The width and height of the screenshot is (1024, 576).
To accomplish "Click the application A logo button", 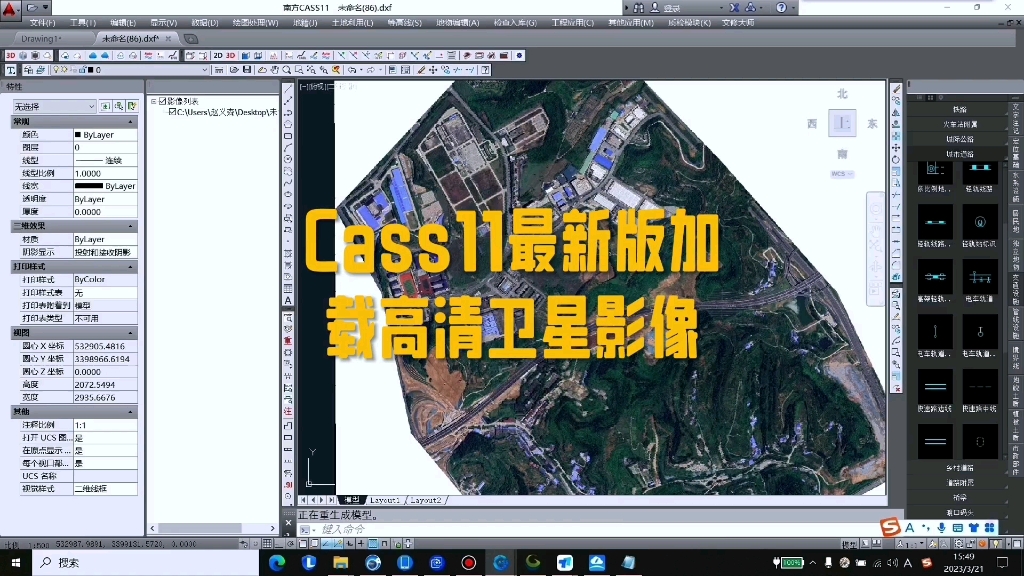I will 10,9.
